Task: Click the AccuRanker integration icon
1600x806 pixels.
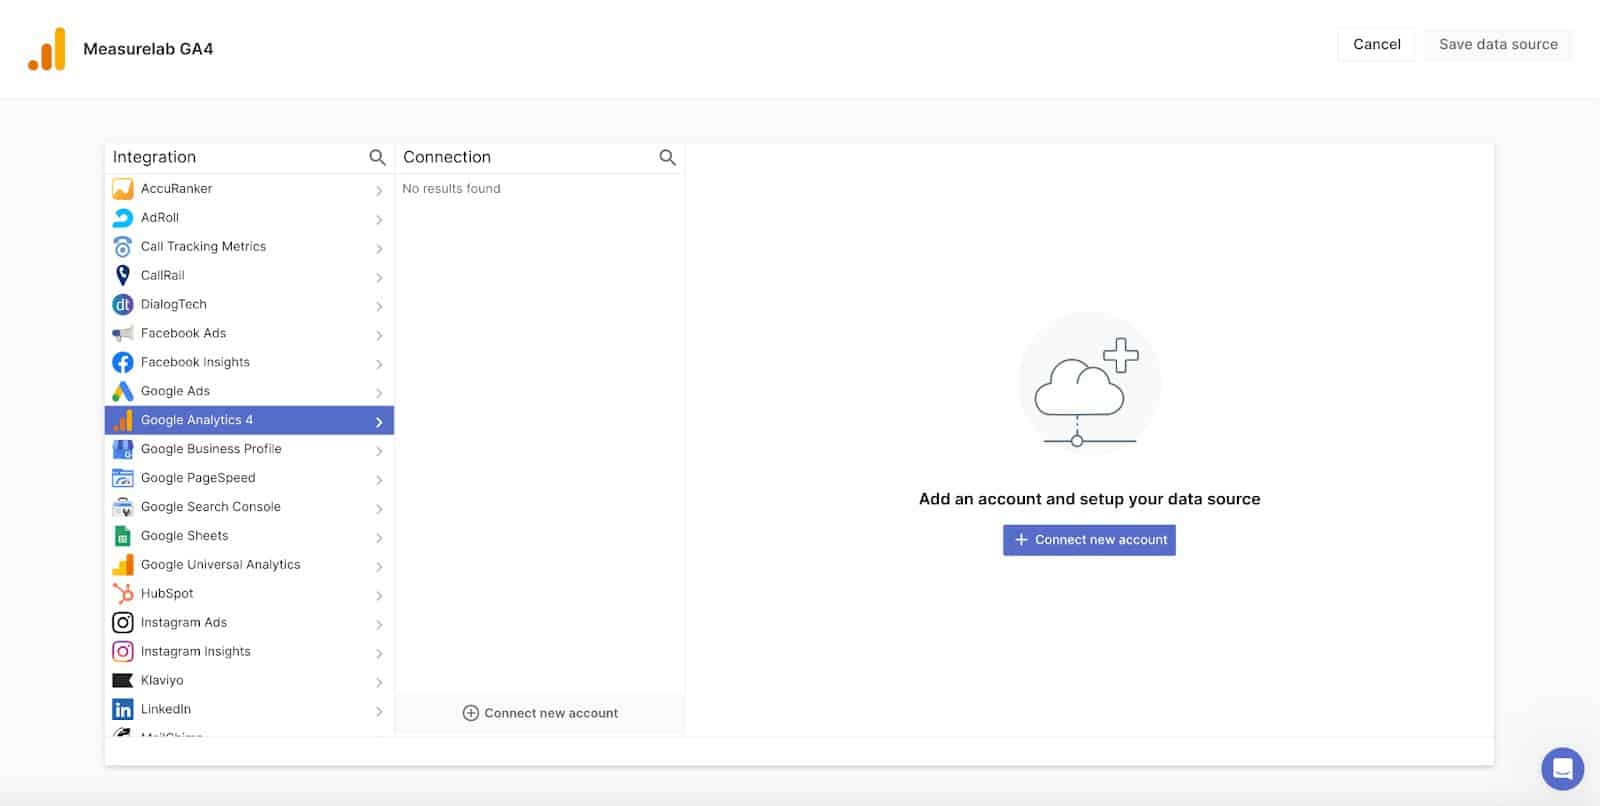Action: coord(123,189)
